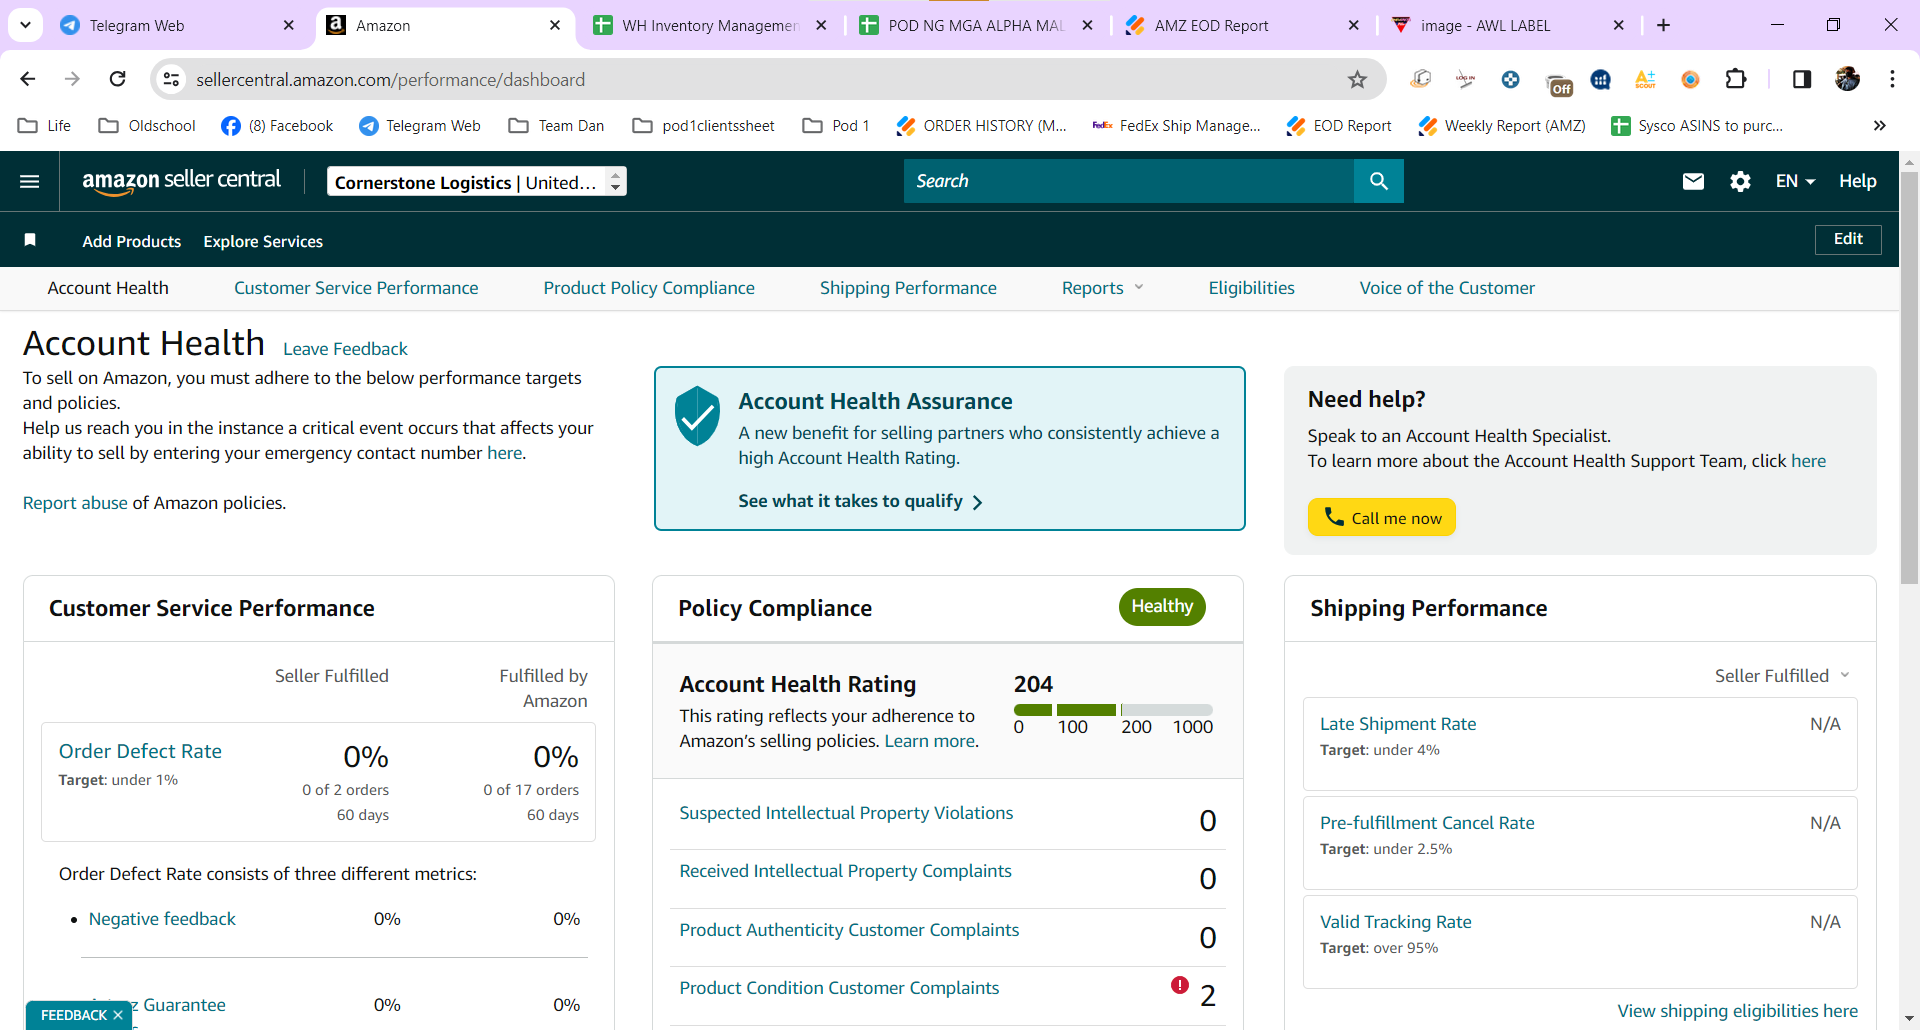Open the Valid Tracking Rate link
The height and width of the screenshot is (1030, 1920).
pos(1396,922)
